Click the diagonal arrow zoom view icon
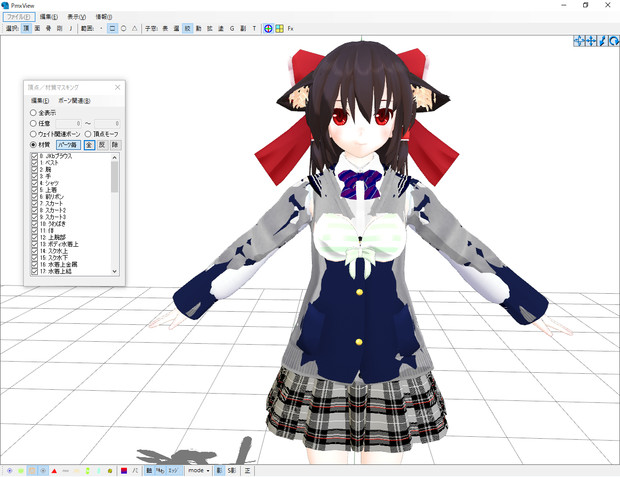 (603, 41)
